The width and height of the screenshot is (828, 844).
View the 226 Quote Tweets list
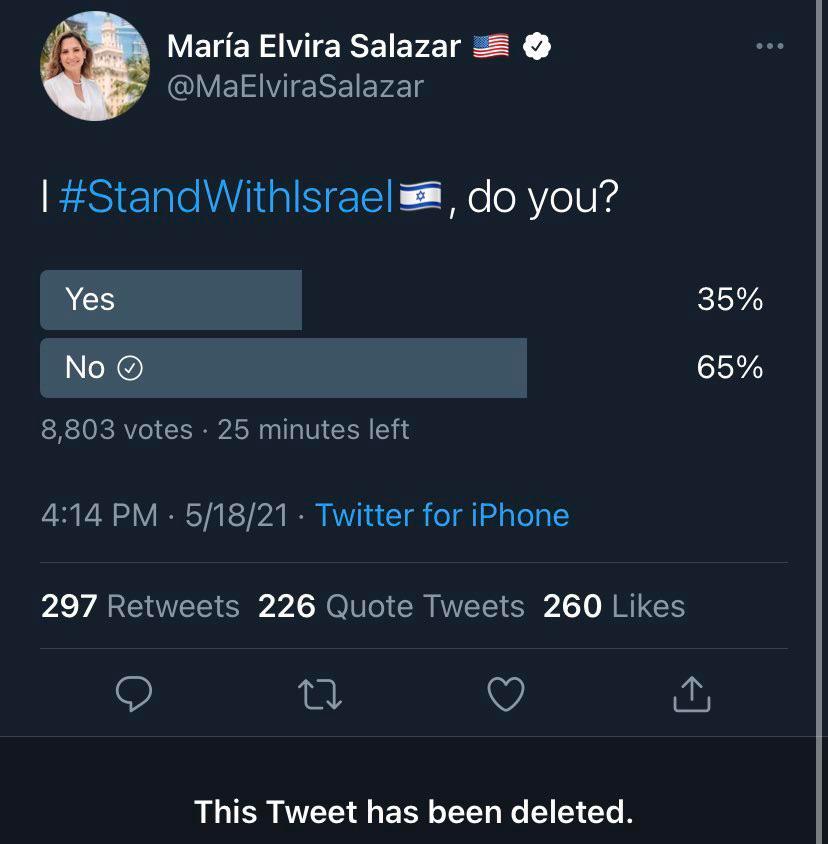[x=391, y=606]
